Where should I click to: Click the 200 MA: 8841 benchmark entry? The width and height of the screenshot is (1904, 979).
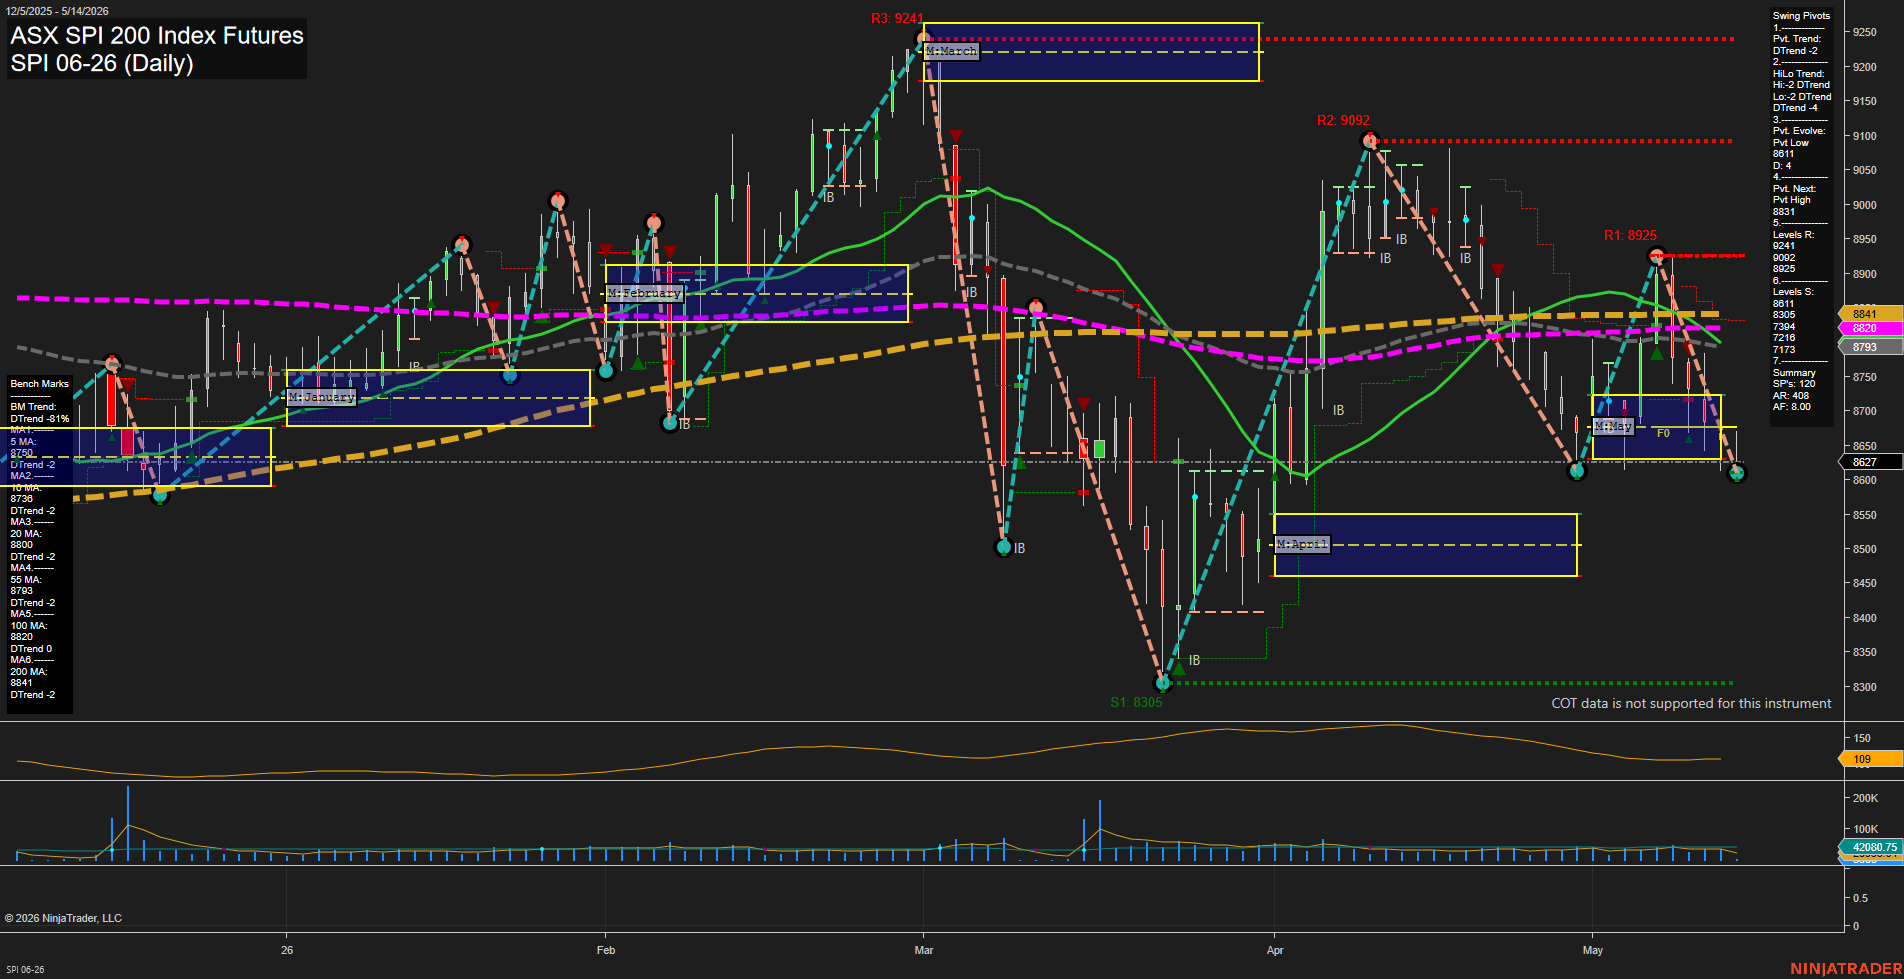click(28, 677)
